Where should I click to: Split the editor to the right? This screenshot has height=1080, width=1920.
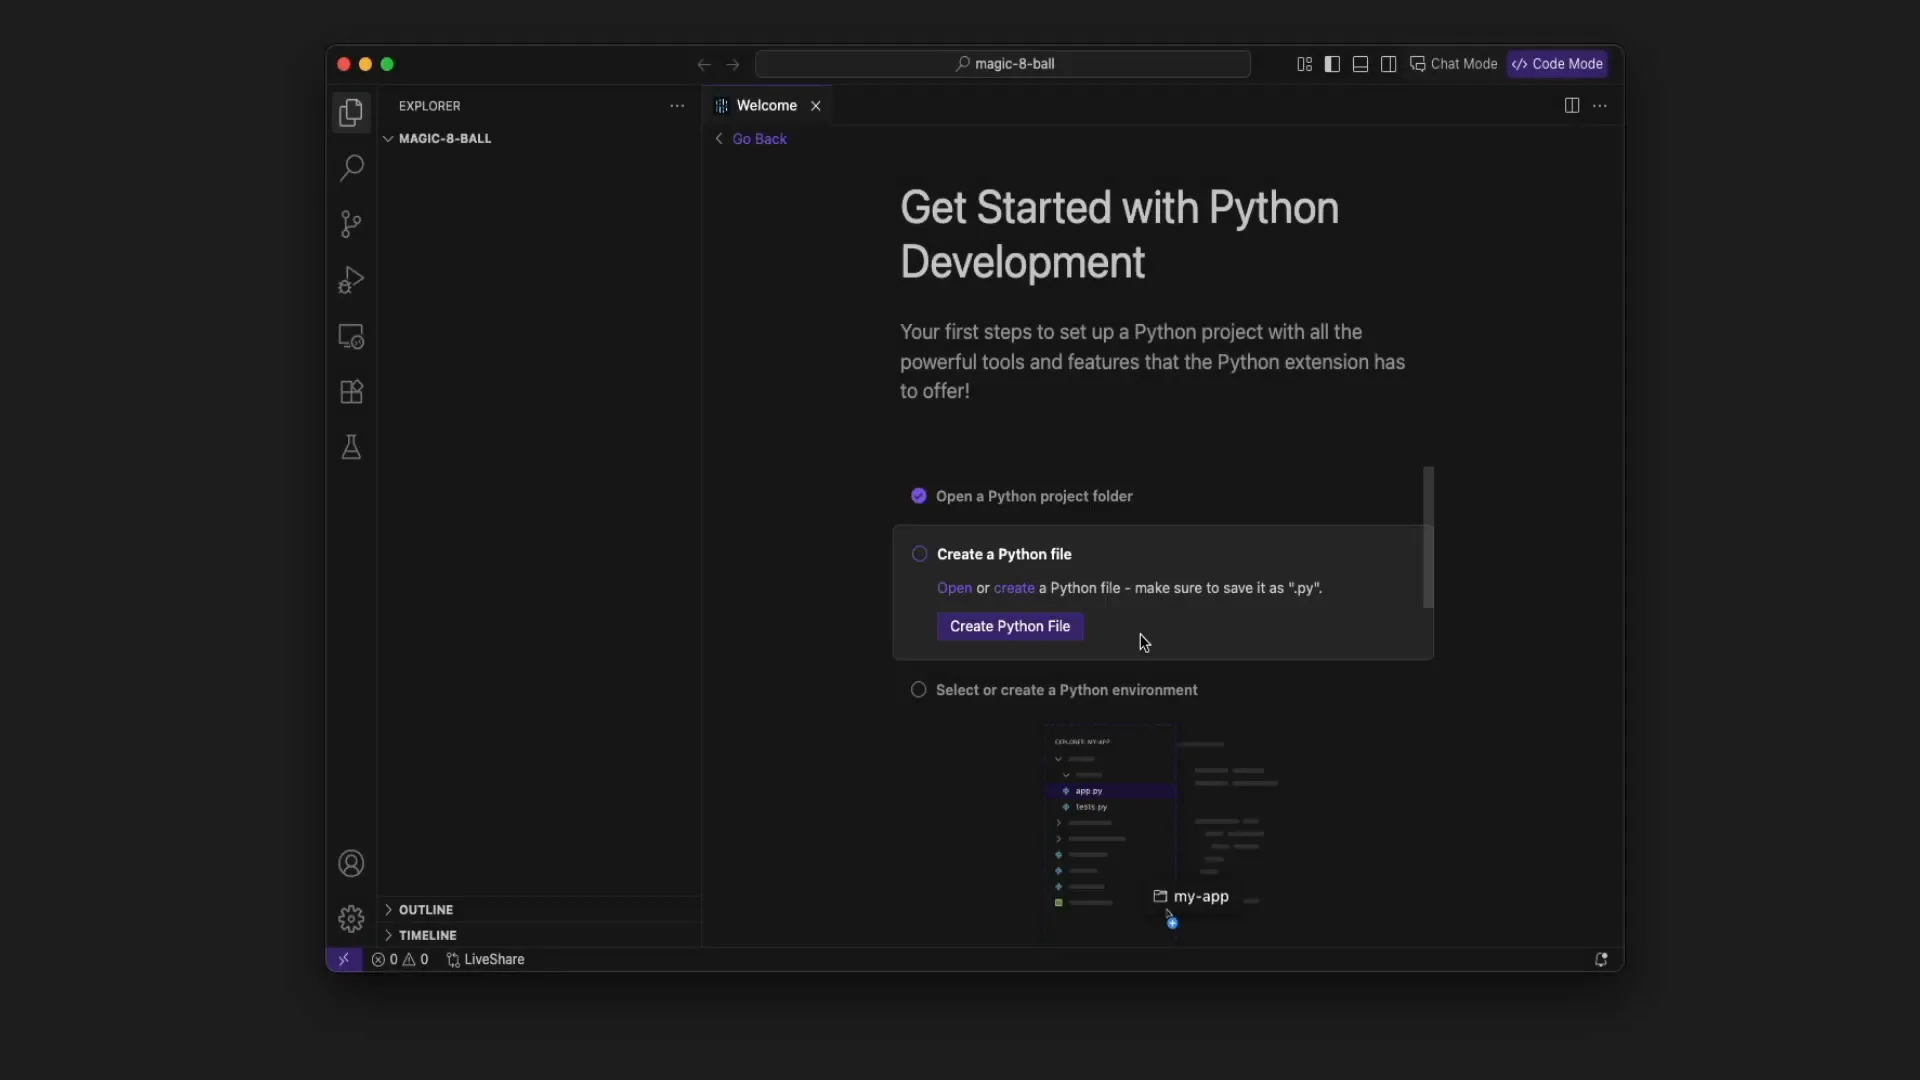(x=1572, y=106)
